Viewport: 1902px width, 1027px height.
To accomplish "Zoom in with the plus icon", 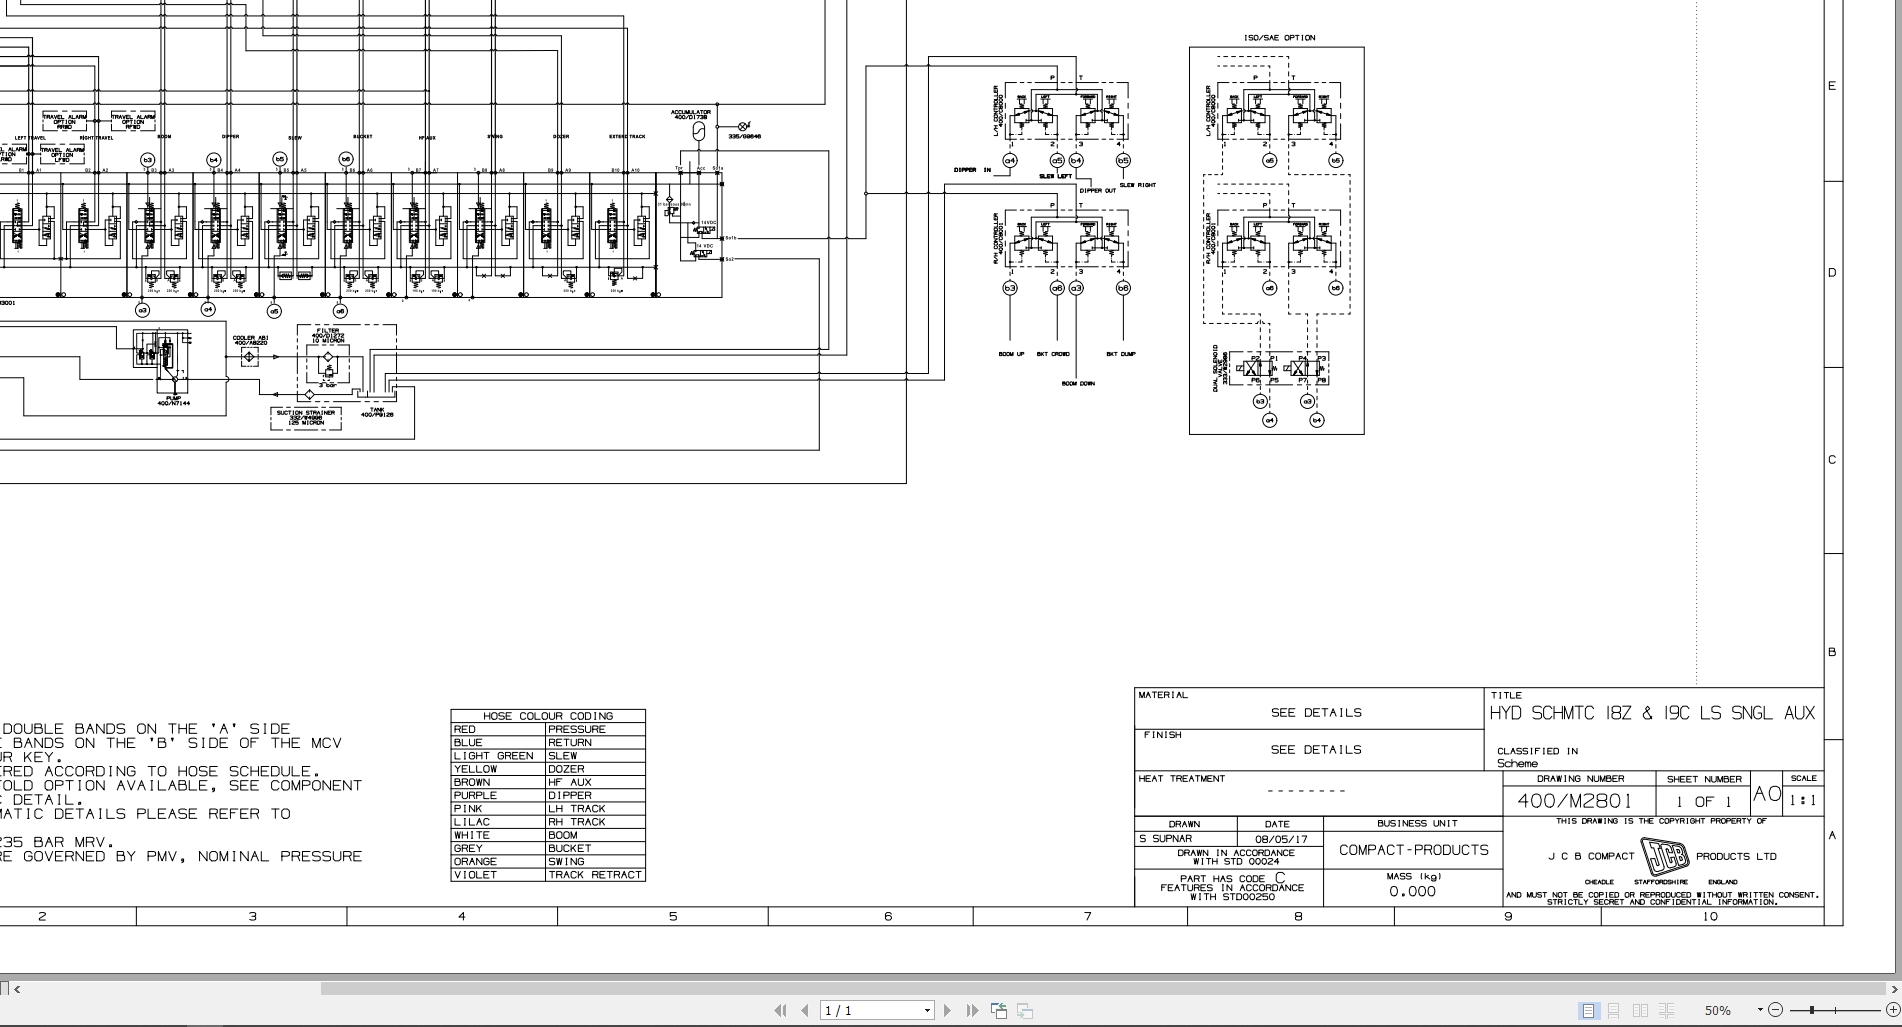I will pyautogui.click(x=1891, y=1010).
